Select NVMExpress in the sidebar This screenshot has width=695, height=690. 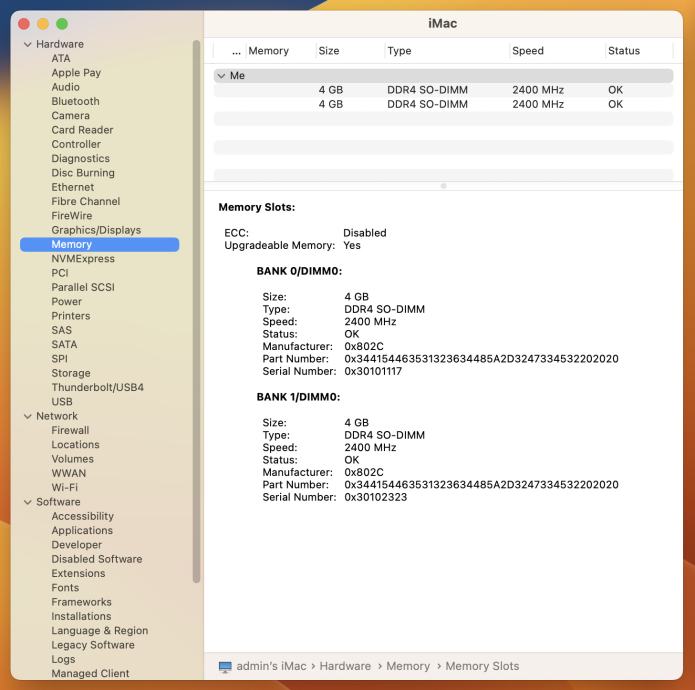[x=83, y=259]
